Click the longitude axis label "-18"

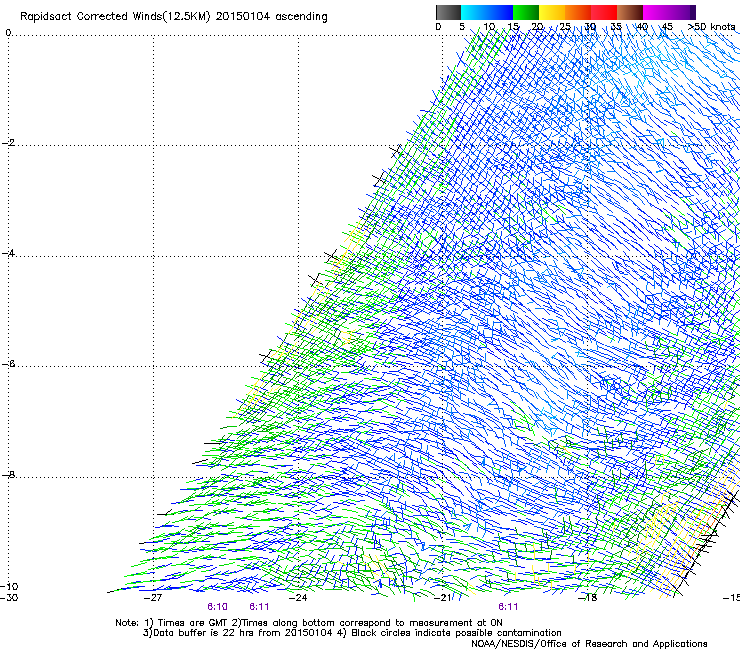click(x=588, y=598)
